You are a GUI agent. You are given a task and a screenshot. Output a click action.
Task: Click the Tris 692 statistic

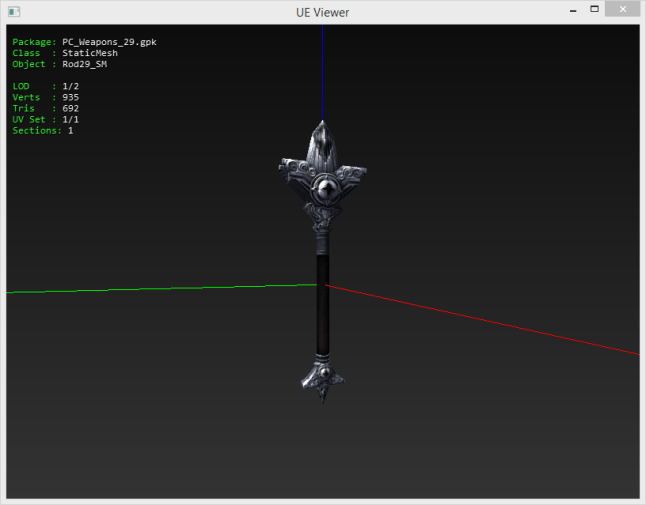[x=45, y=108]
